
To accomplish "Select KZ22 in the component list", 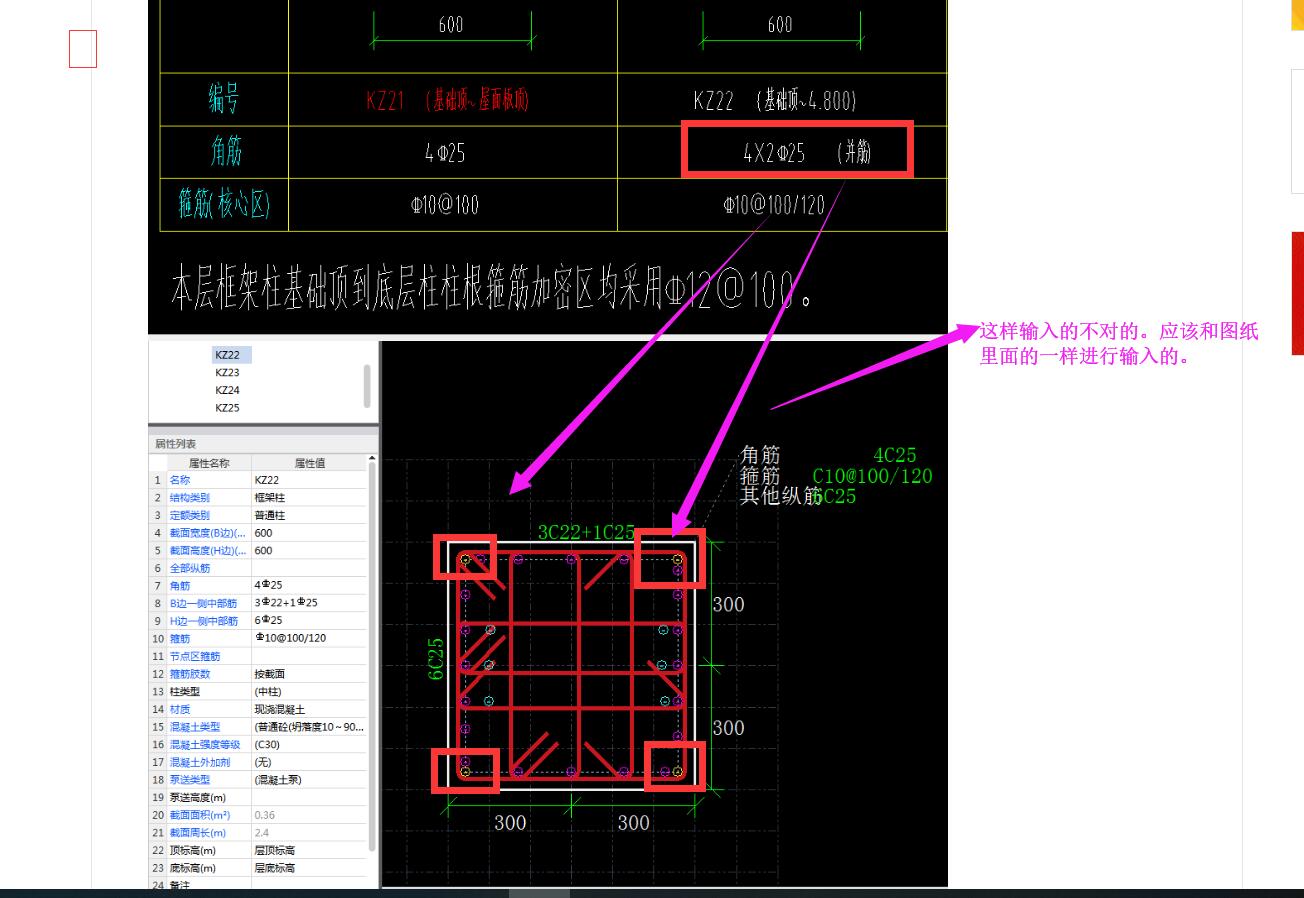I will pyautogui.click(x=228, y=355).
